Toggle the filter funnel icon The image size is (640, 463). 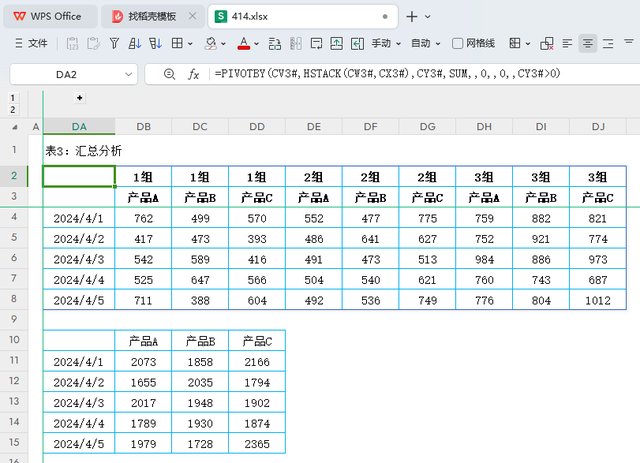coord(114,43)
